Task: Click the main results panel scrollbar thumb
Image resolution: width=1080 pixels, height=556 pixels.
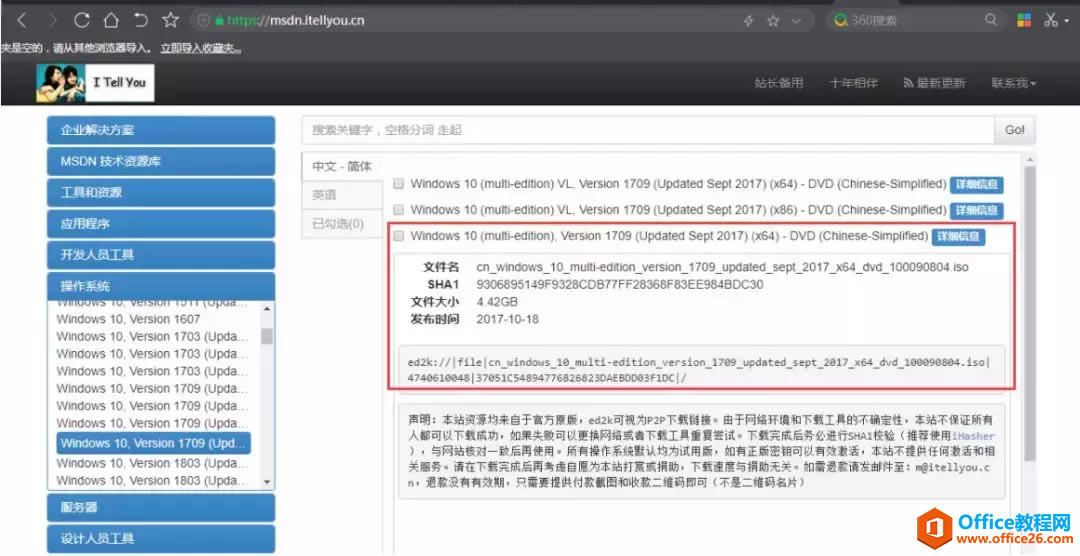Action: [1030, 313]
